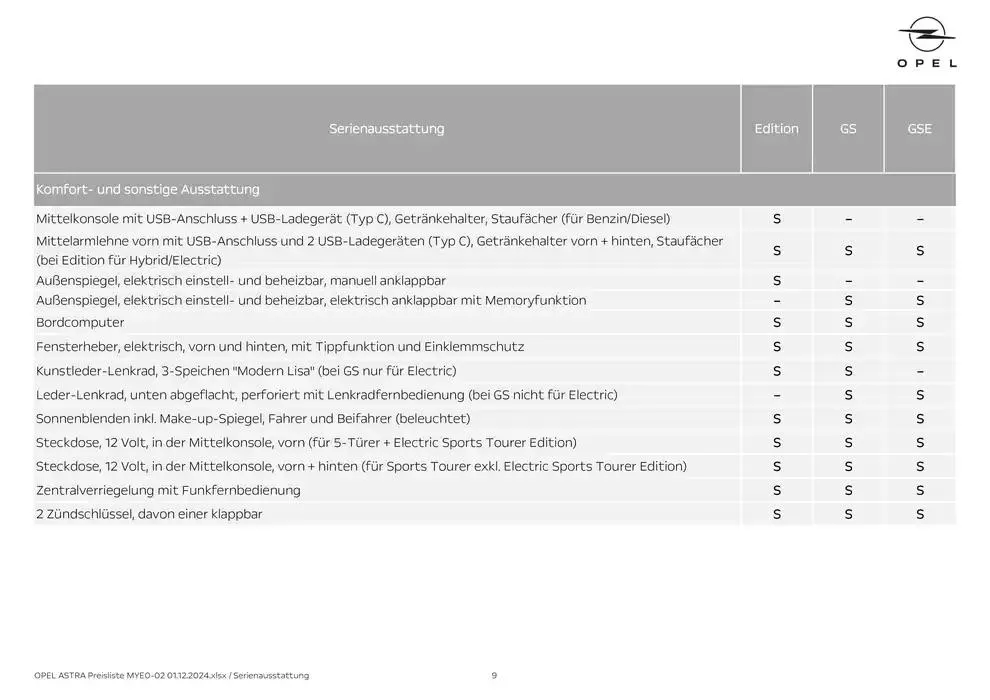Select the Leder-Lenkrad unten abgeflacht row
The width and height of the screenshot is (990, 700).
[x=326, y=395]
